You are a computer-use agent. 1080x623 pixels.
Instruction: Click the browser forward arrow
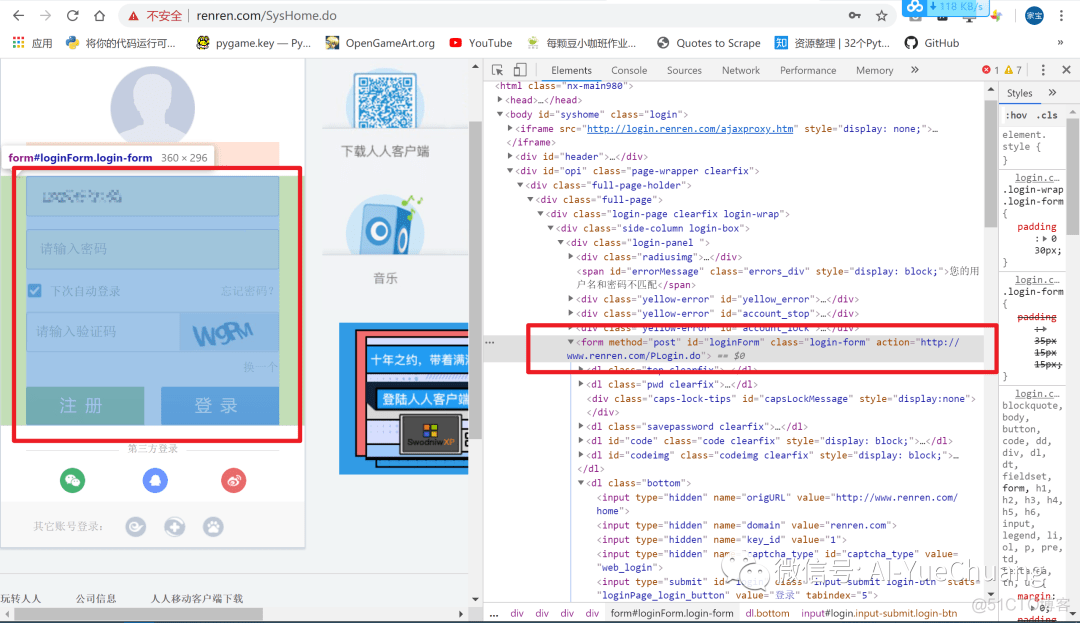coord(45,15)
